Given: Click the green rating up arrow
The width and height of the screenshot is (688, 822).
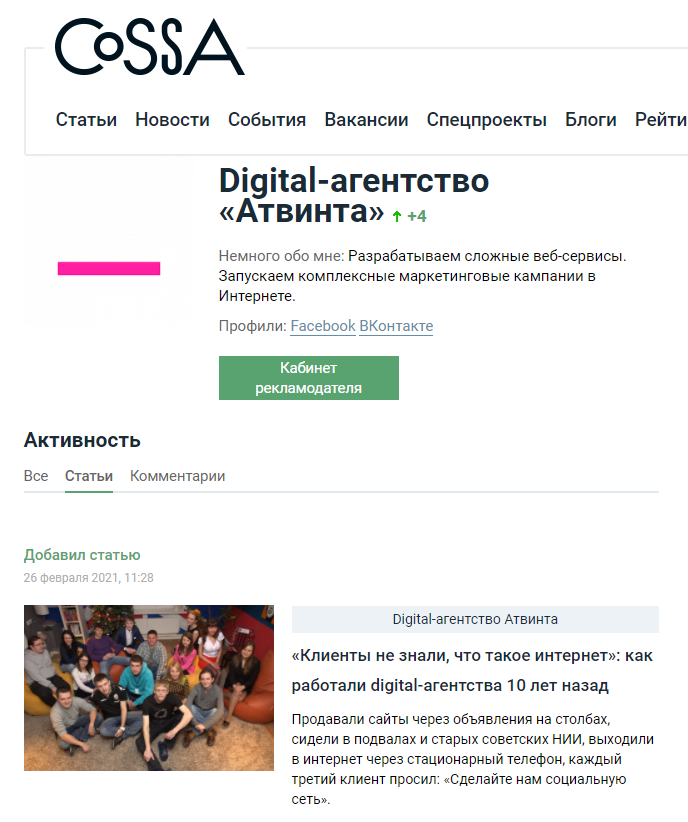Looking at the screenshot, I should pyautogui.click(x=397, y=216).
